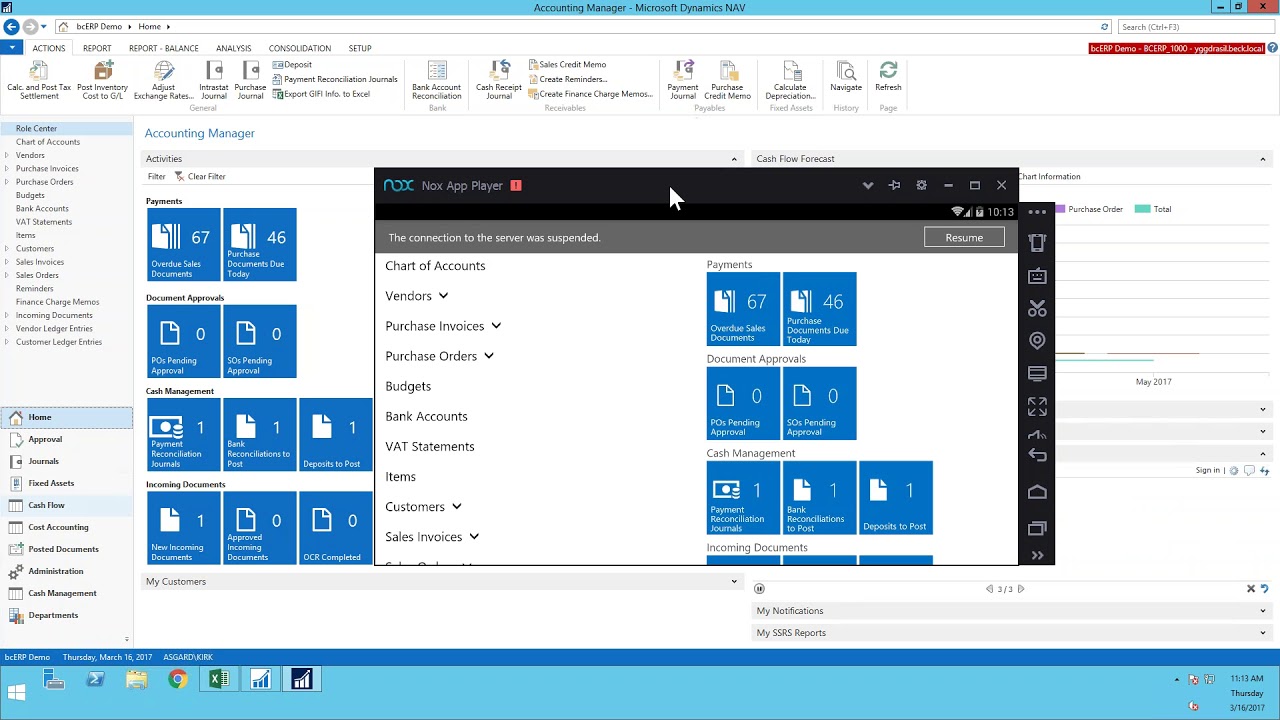The width and height of the screenshot is (1280, 720).
Task: Click Clear Filter in Activities
Action: click(200, 176)
